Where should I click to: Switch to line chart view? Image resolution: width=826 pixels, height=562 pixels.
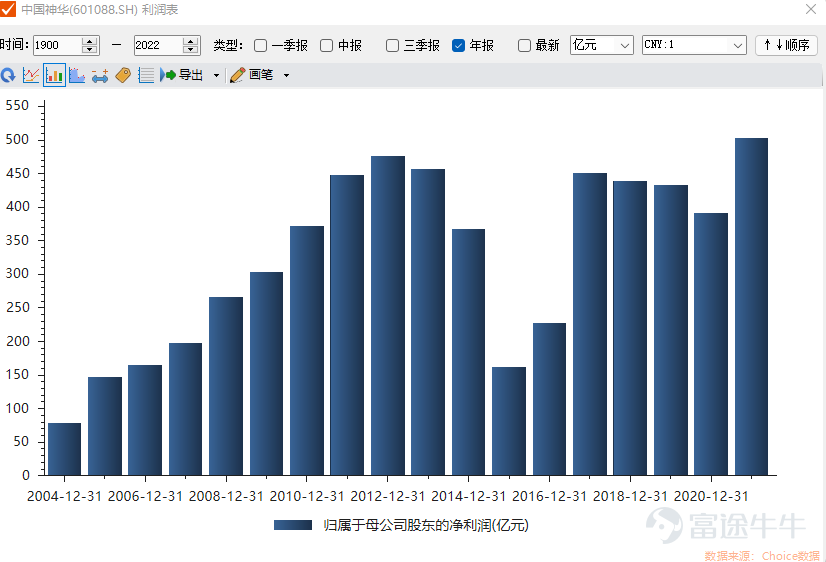pyautogui.click(x=31, y=75)
